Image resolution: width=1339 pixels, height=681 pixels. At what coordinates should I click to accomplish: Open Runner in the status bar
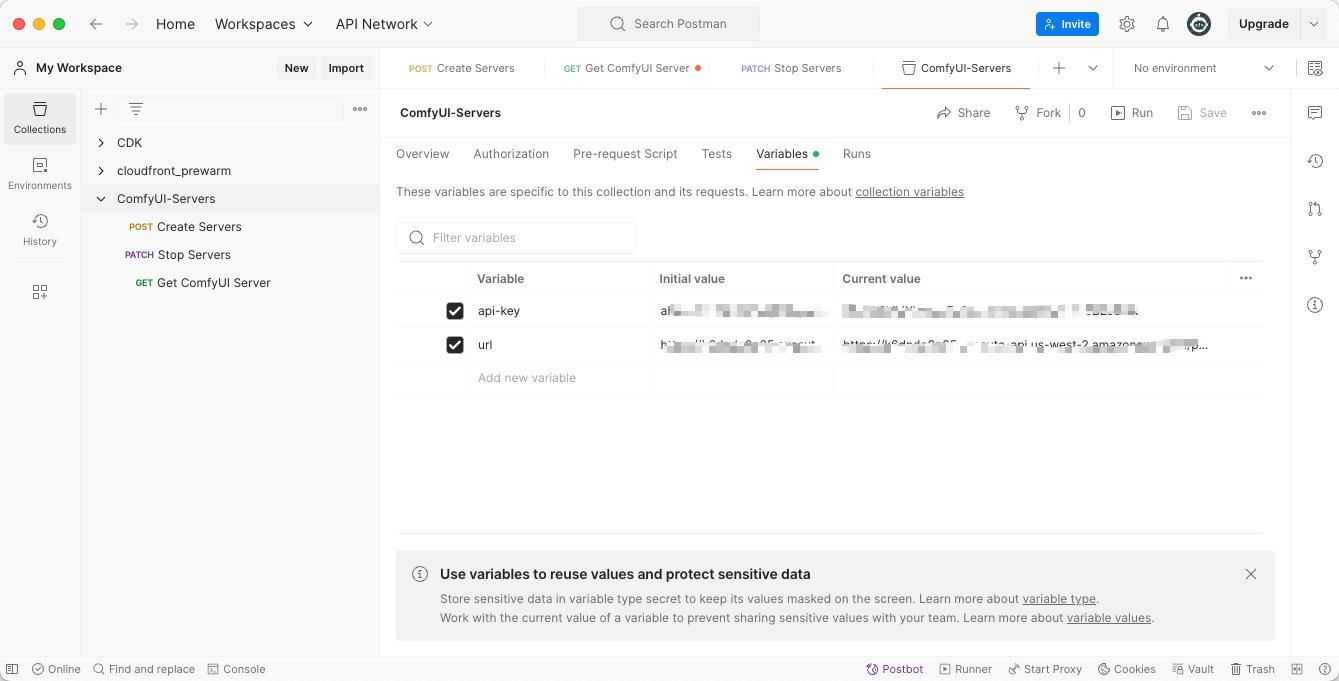(964, 669)
